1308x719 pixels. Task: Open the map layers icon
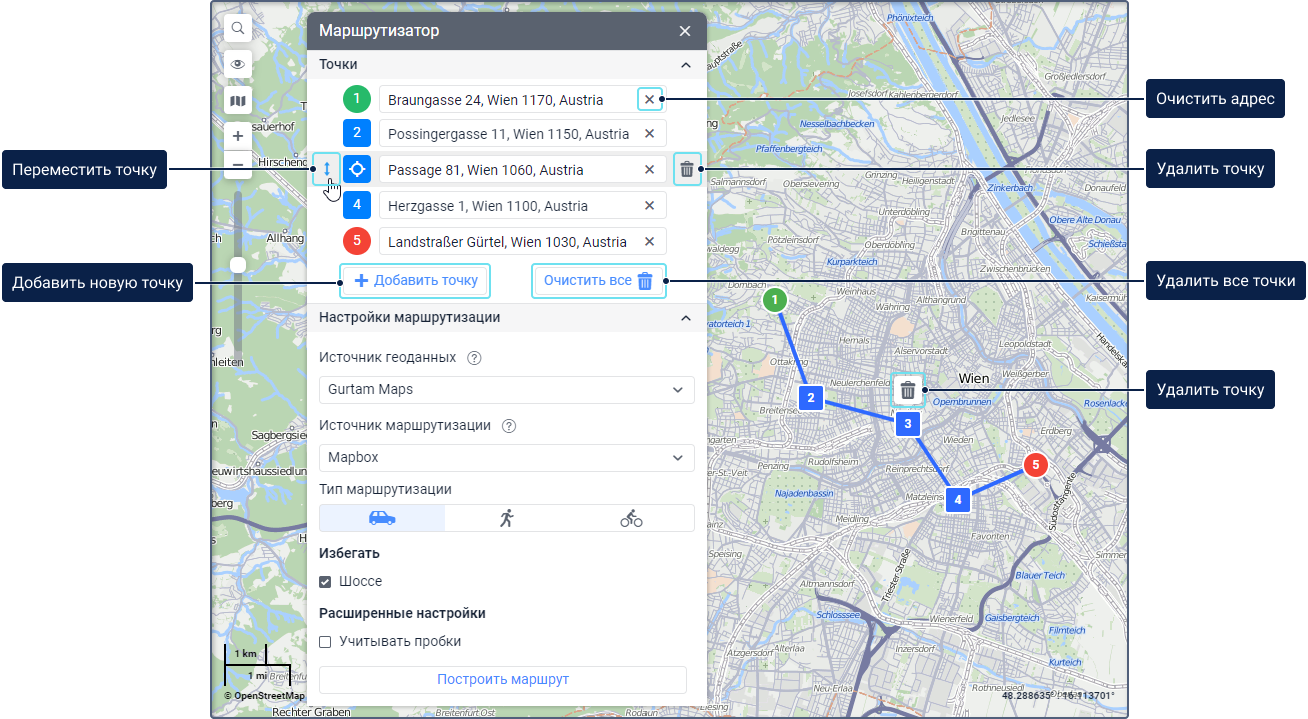click(x=238, y=100)
